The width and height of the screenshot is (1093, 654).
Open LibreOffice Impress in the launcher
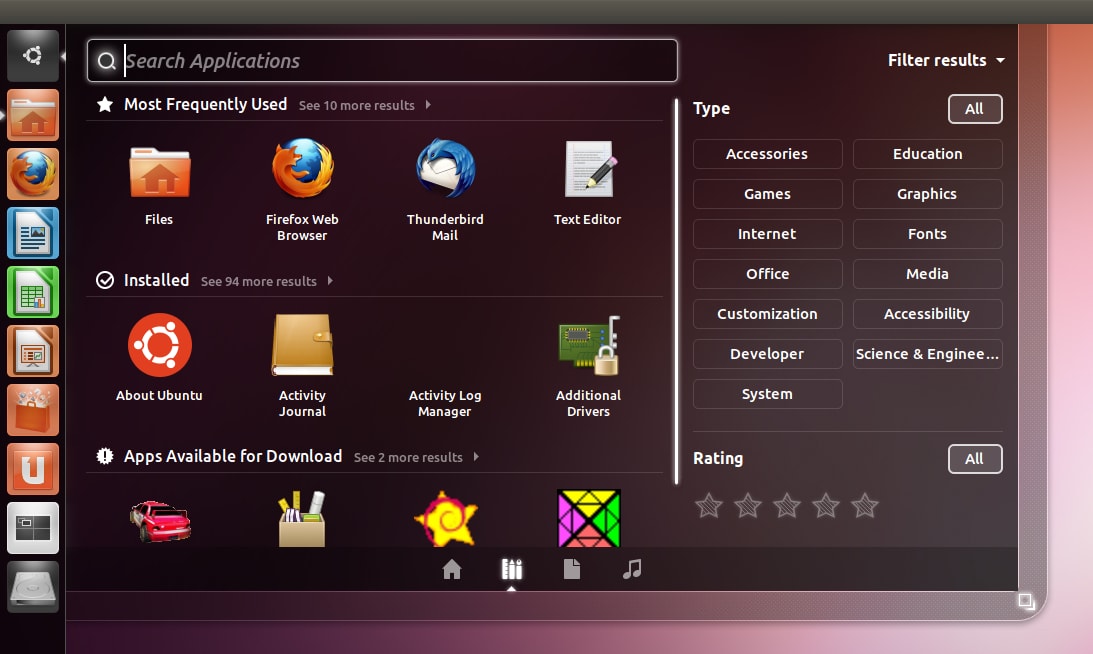(33, 351)
